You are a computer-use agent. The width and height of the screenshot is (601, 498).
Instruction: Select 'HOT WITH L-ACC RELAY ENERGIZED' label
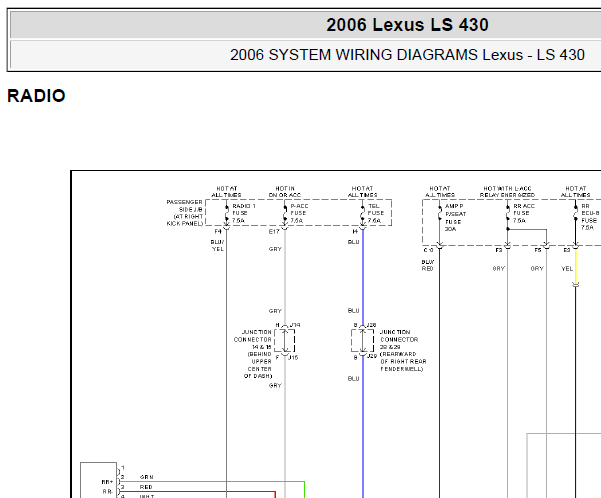507,192
